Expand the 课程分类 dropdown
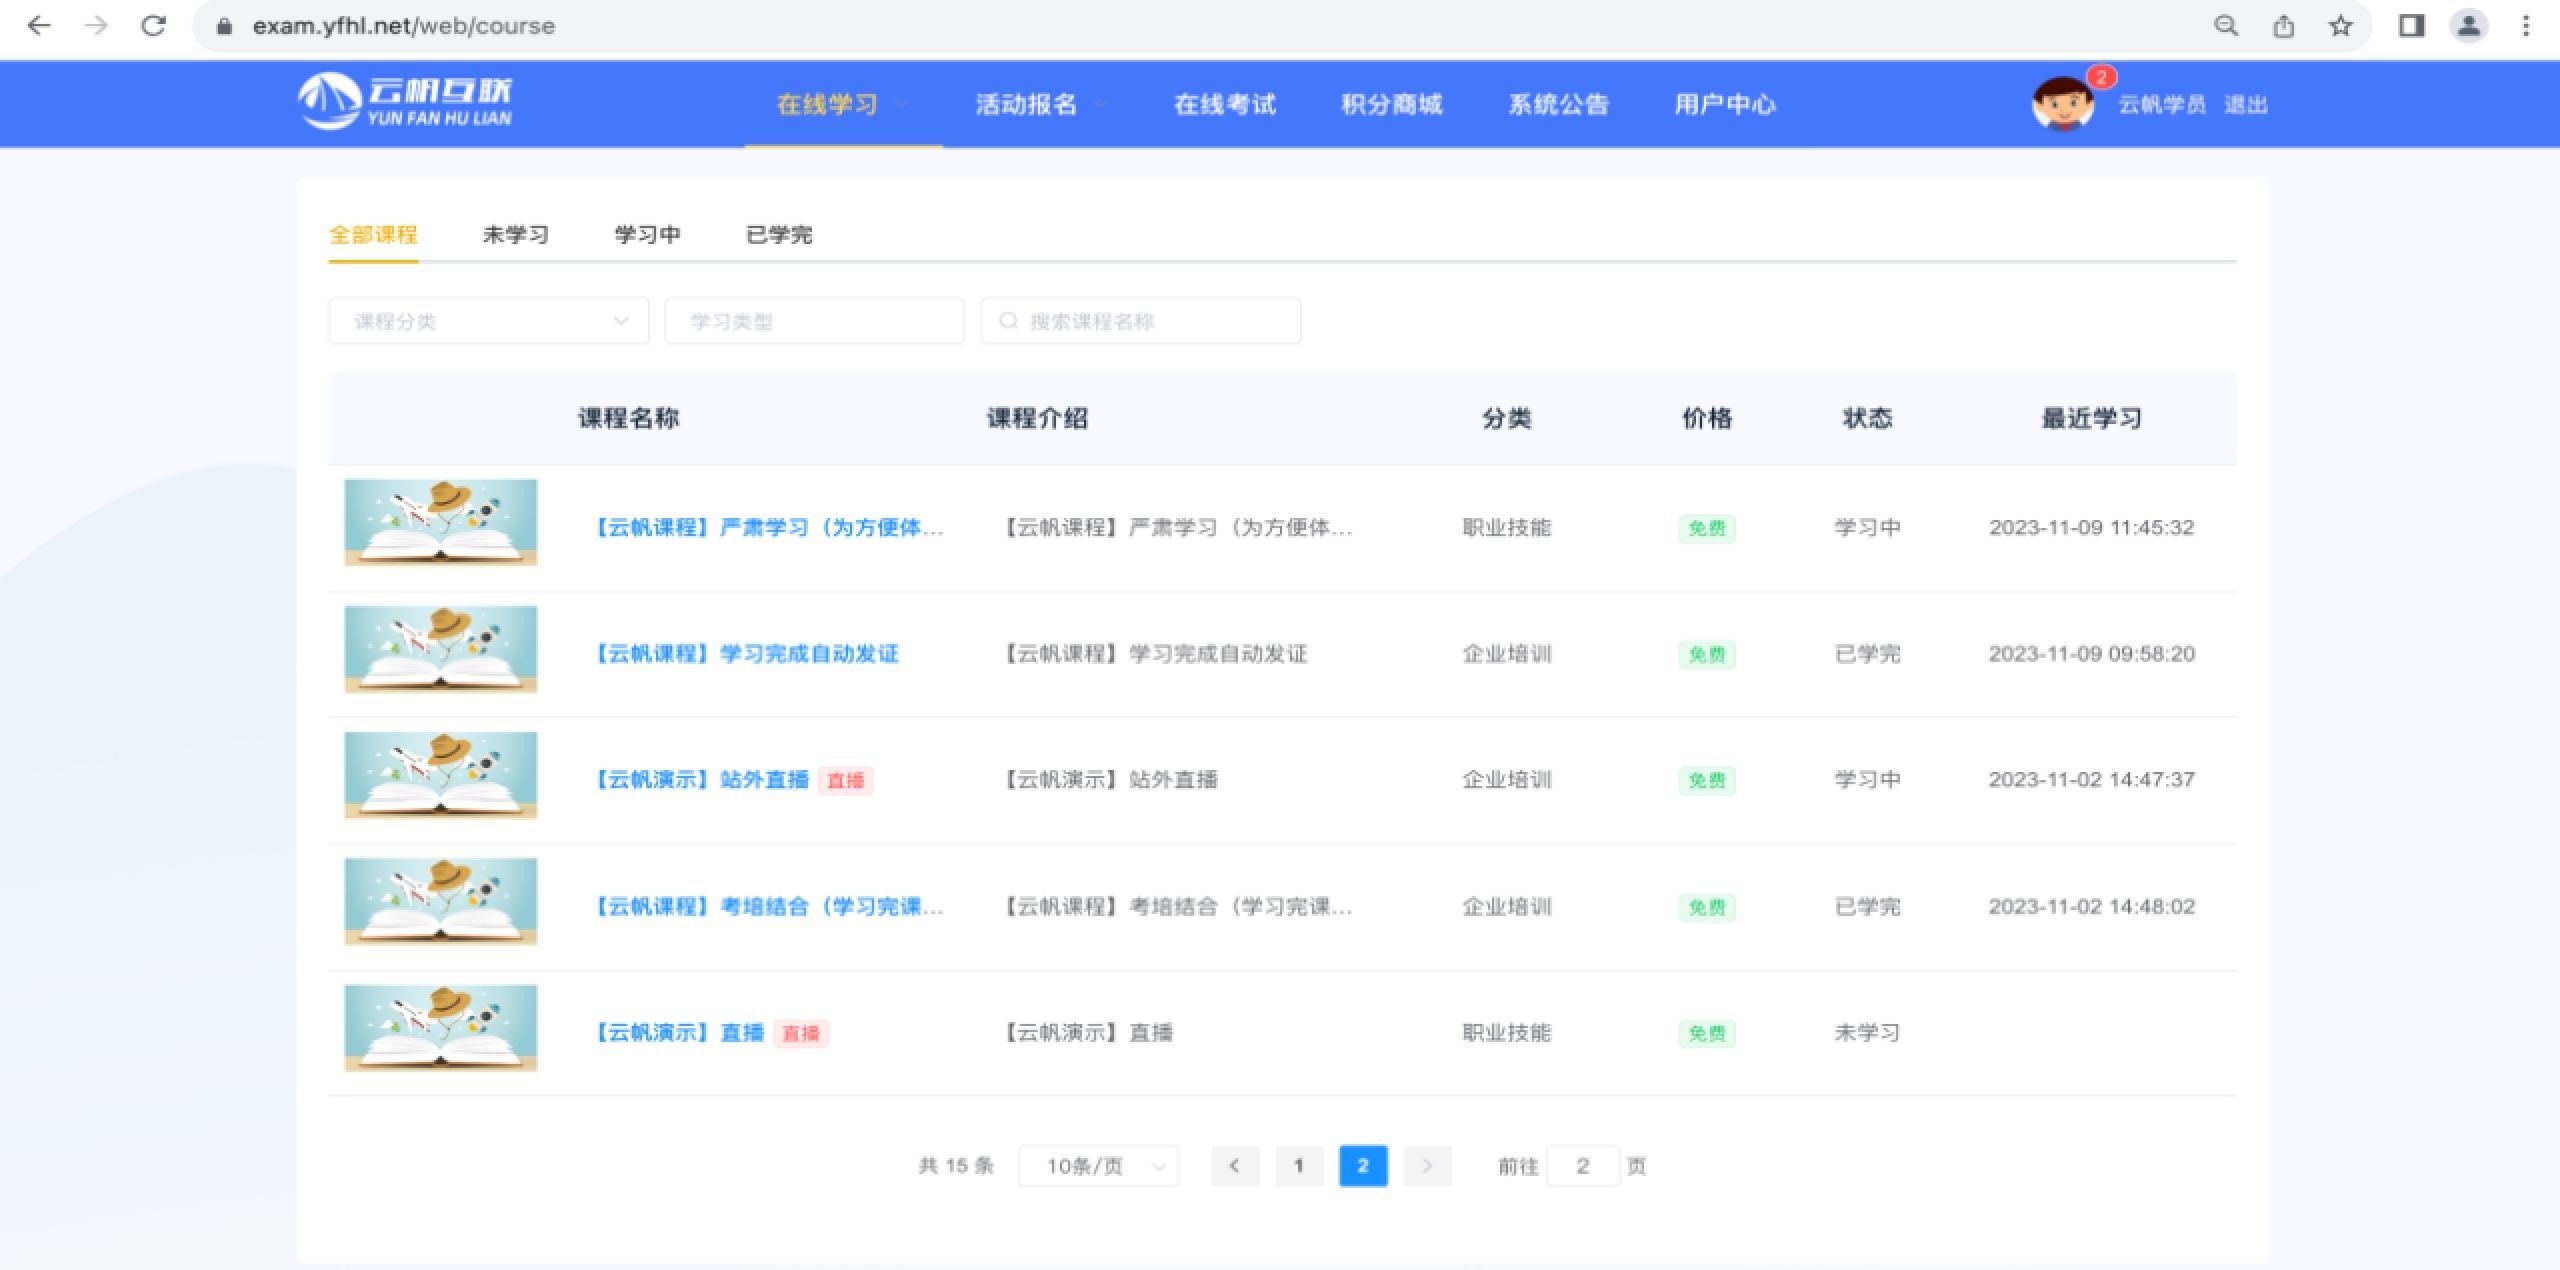 (488, 321)
